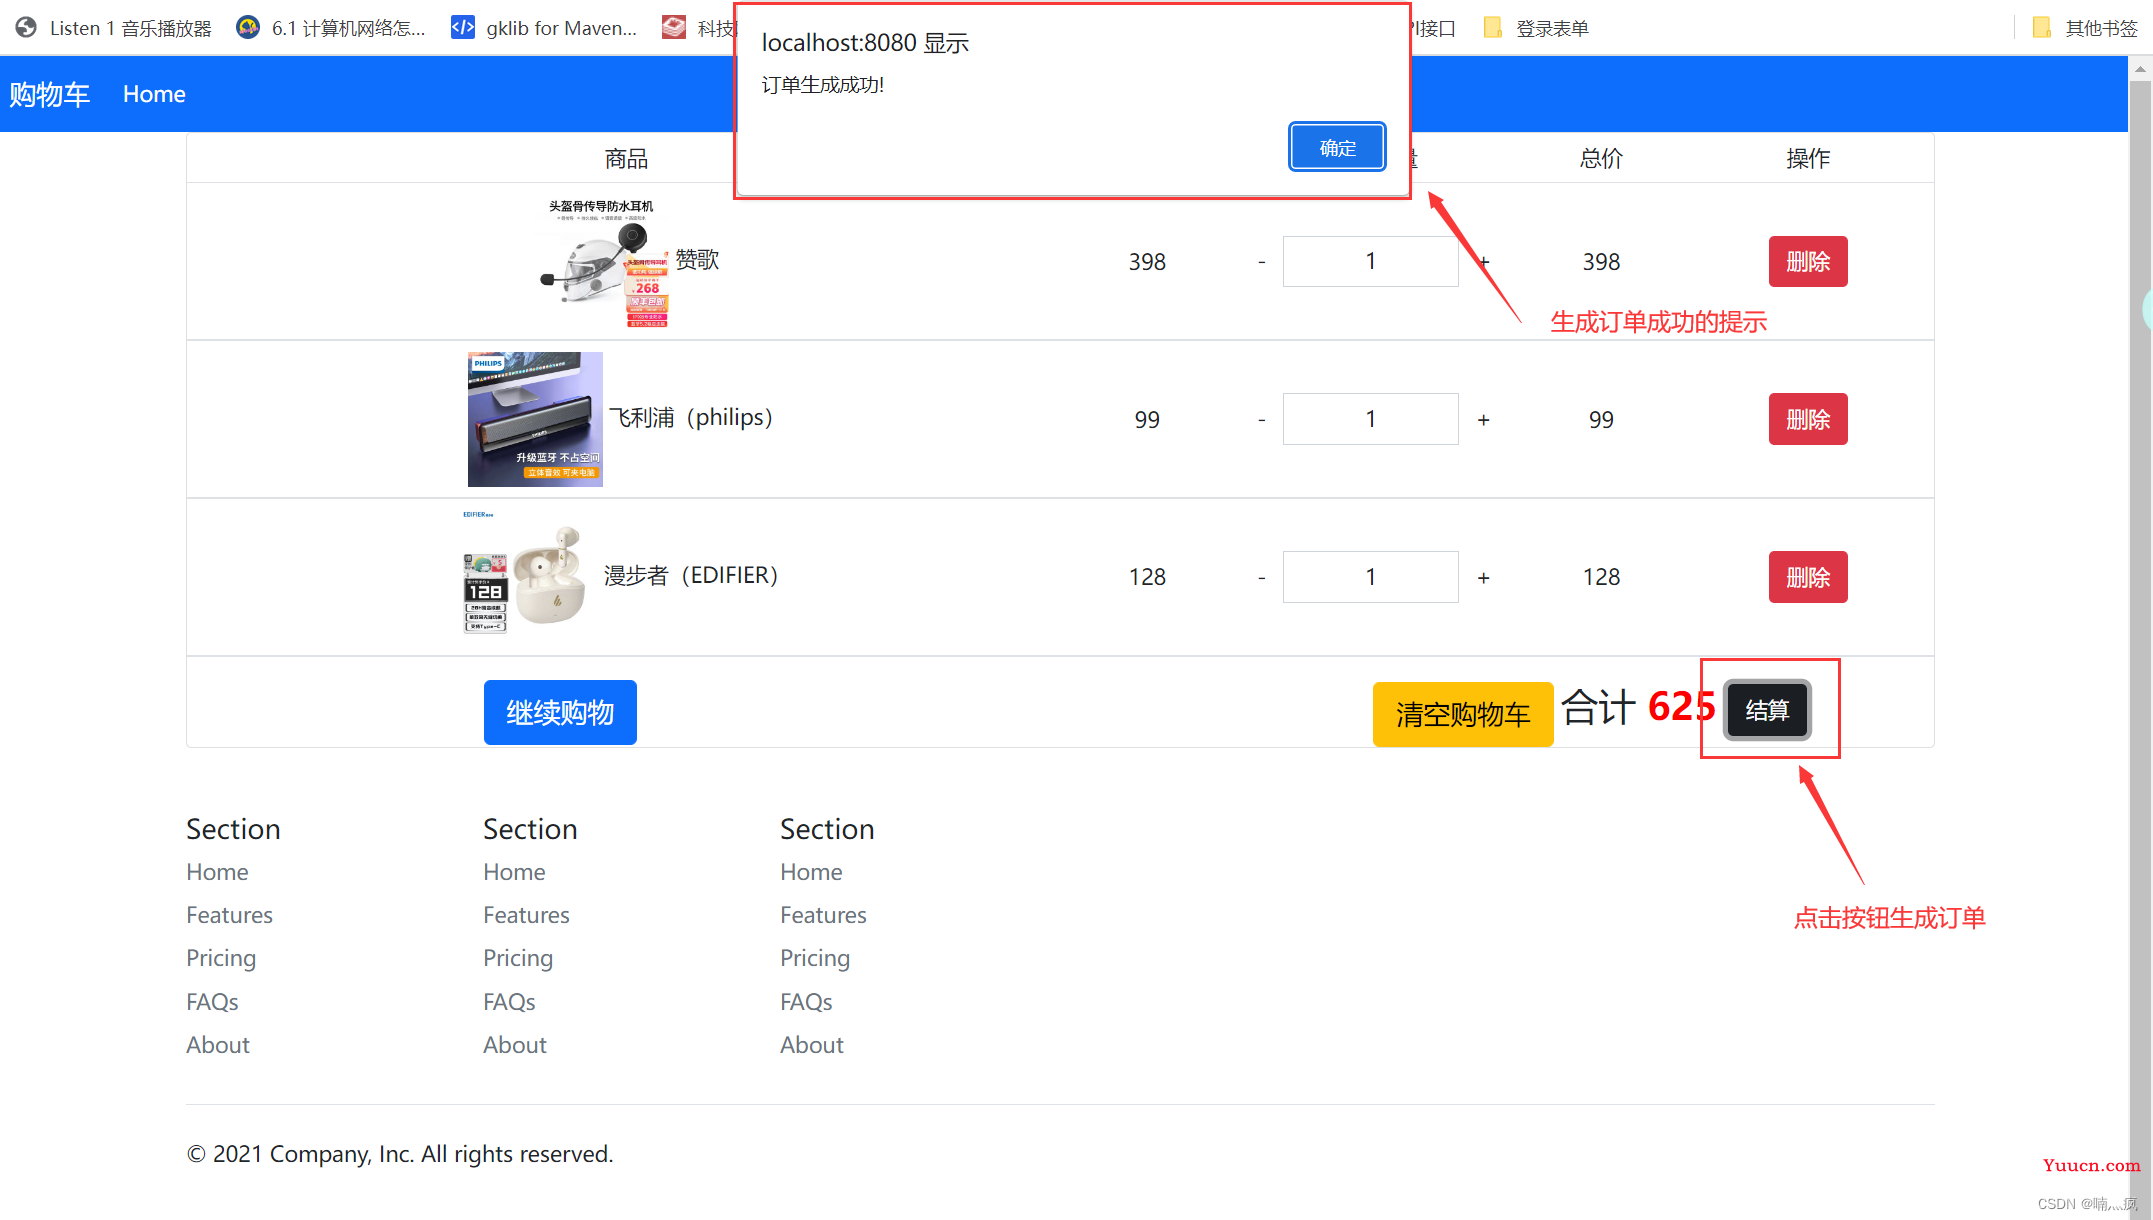Screen dimensions: 2153x1220
Task: Click the 操作 column header
Action: click(1808, 158)
